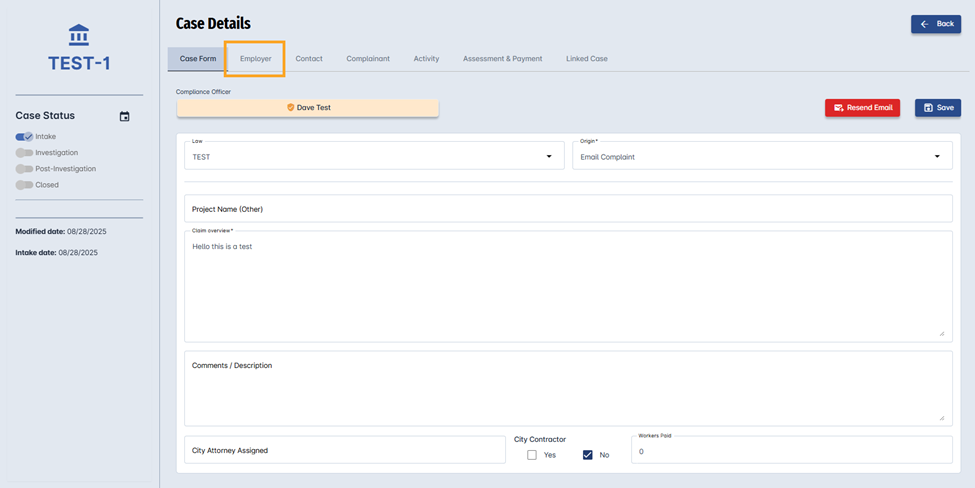The width and height of the screenshot is (975, 488).
Task: Focus the City Attorney Assigned field
Action: 344,449
